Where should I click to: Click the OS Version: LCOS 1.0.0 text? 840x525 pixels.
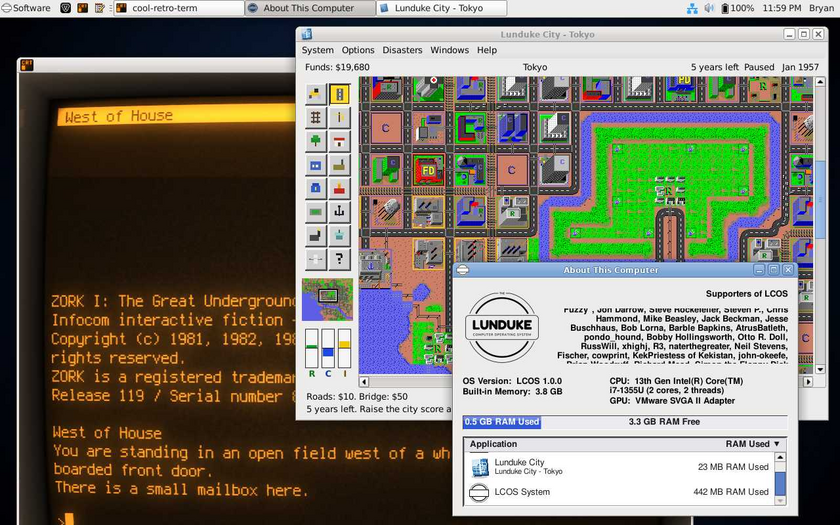(x=512, y=381)
